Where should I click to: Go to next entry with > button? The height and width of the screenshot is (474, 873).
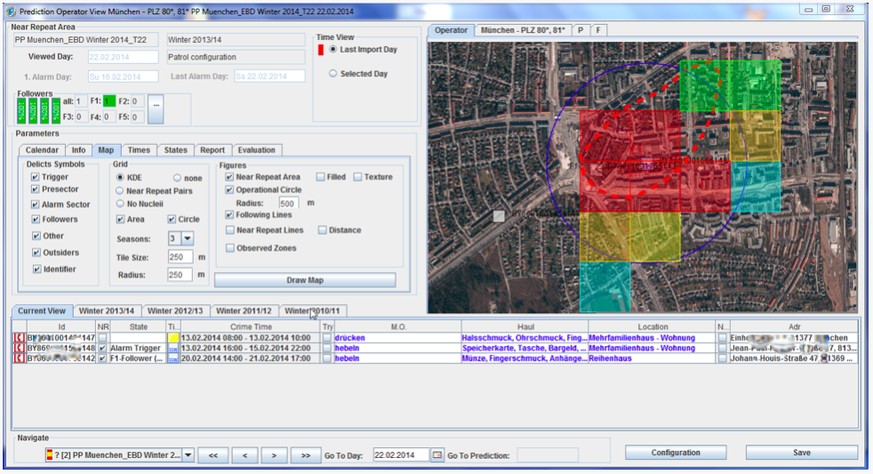pos(275,455)
